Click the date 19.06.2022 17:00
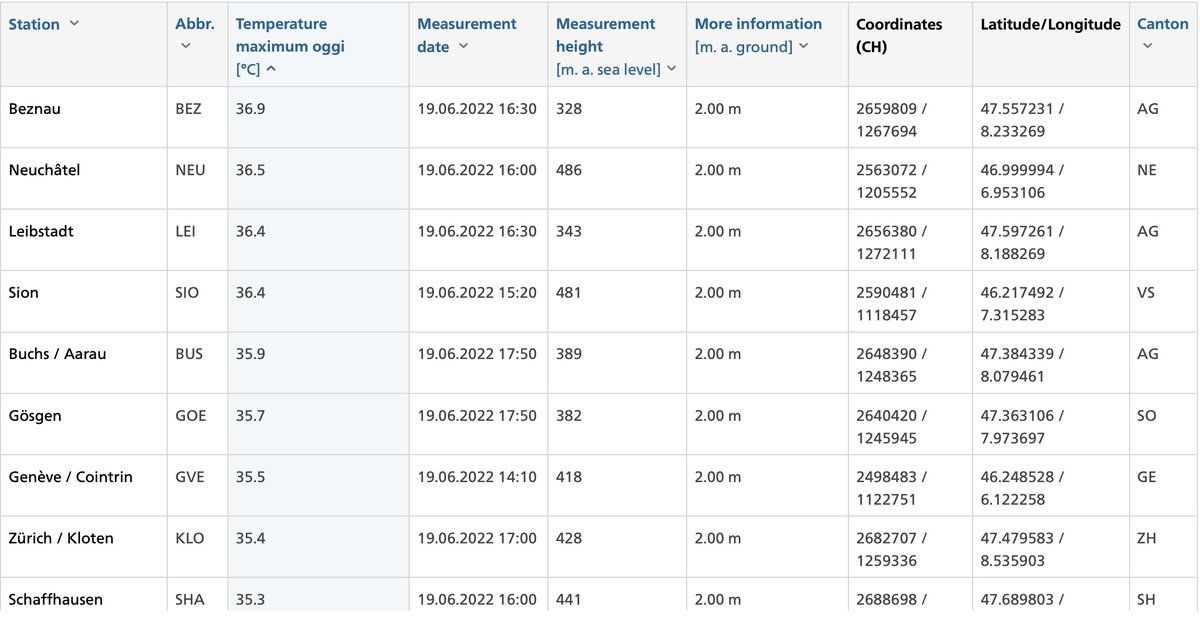The width and height of the screenshot is (1200, 631). [x=477, y=538]
